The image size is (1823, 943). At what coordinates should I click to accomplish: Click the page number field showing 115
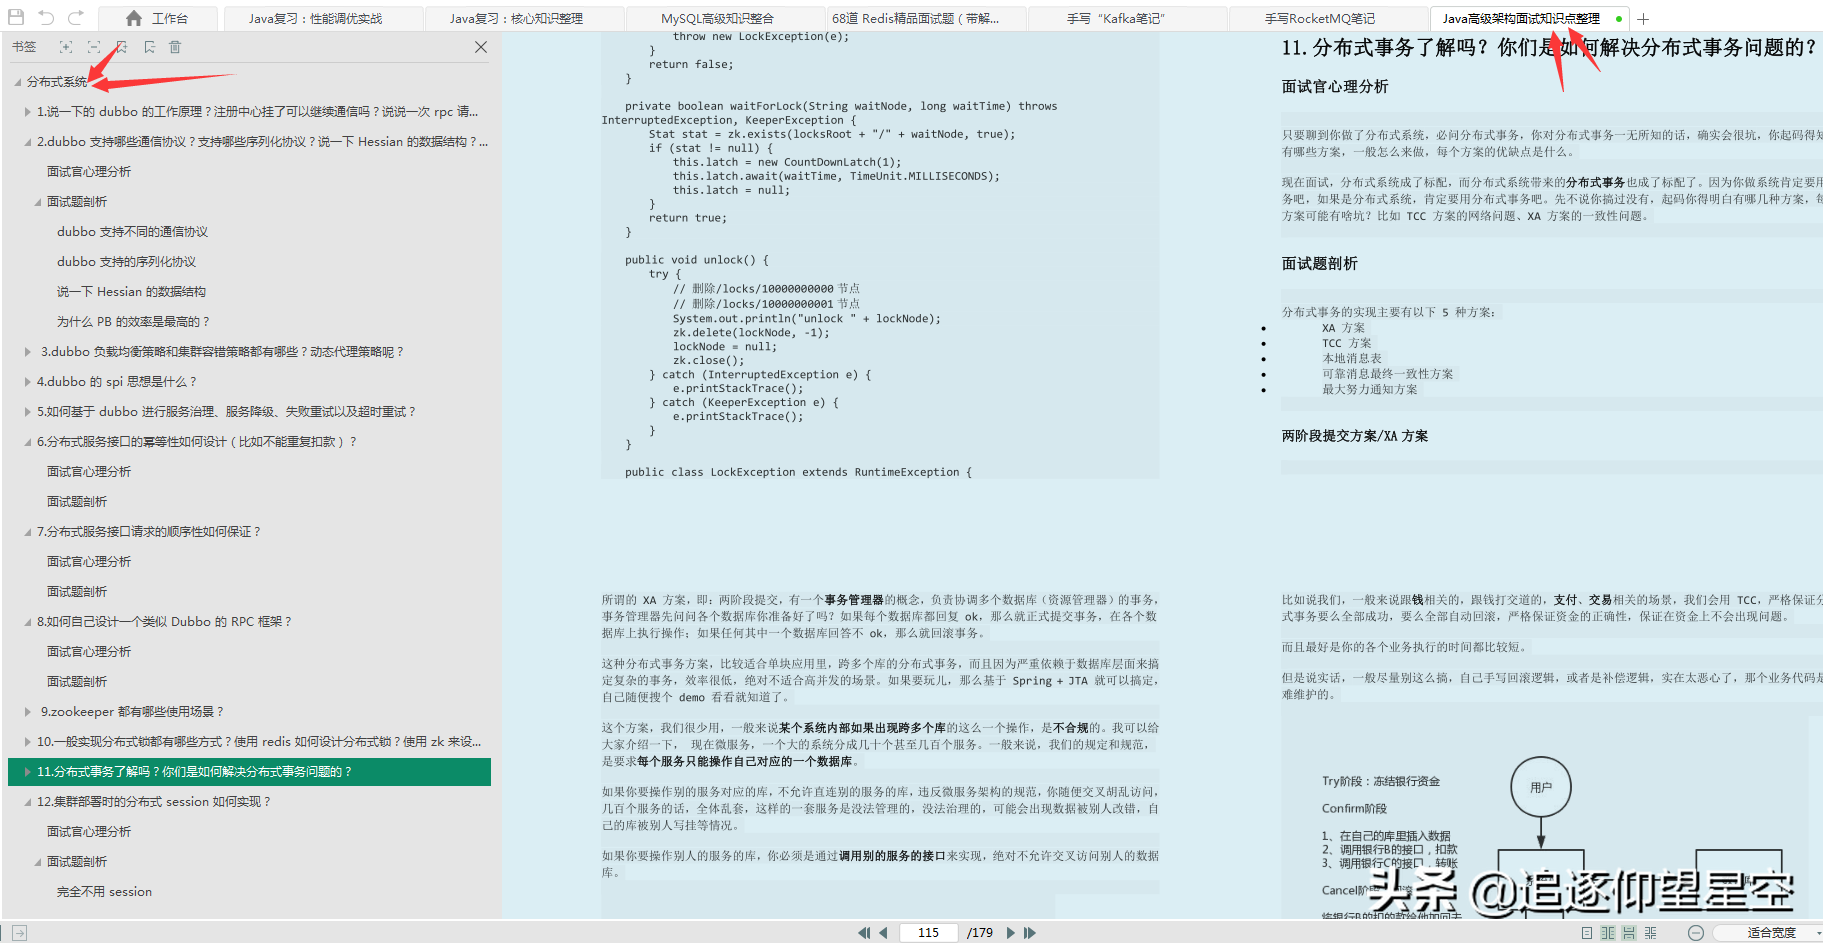point(928,933)
